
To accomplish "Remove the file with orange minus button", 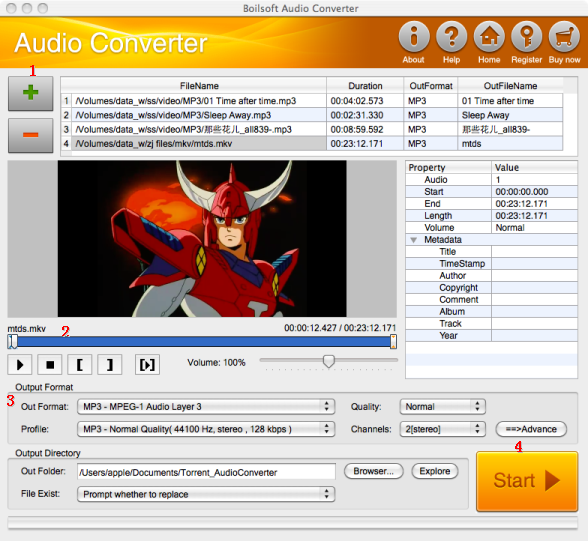I will 30,135.
